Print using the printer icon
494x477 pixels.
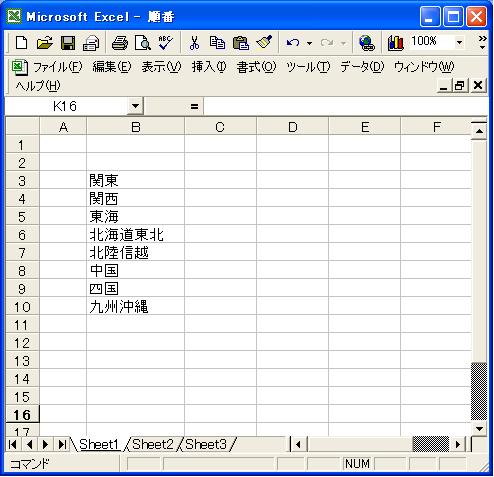pos(120,43)
